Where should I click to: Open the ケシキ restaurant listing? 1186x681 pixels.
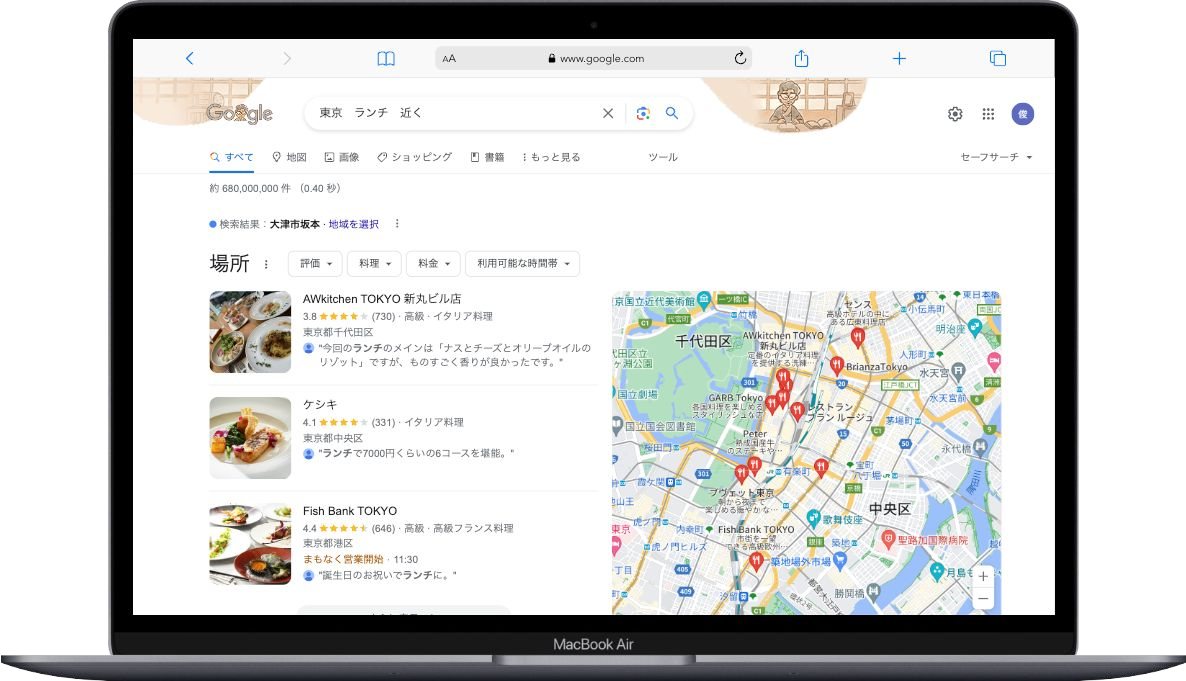pos(320,405)
